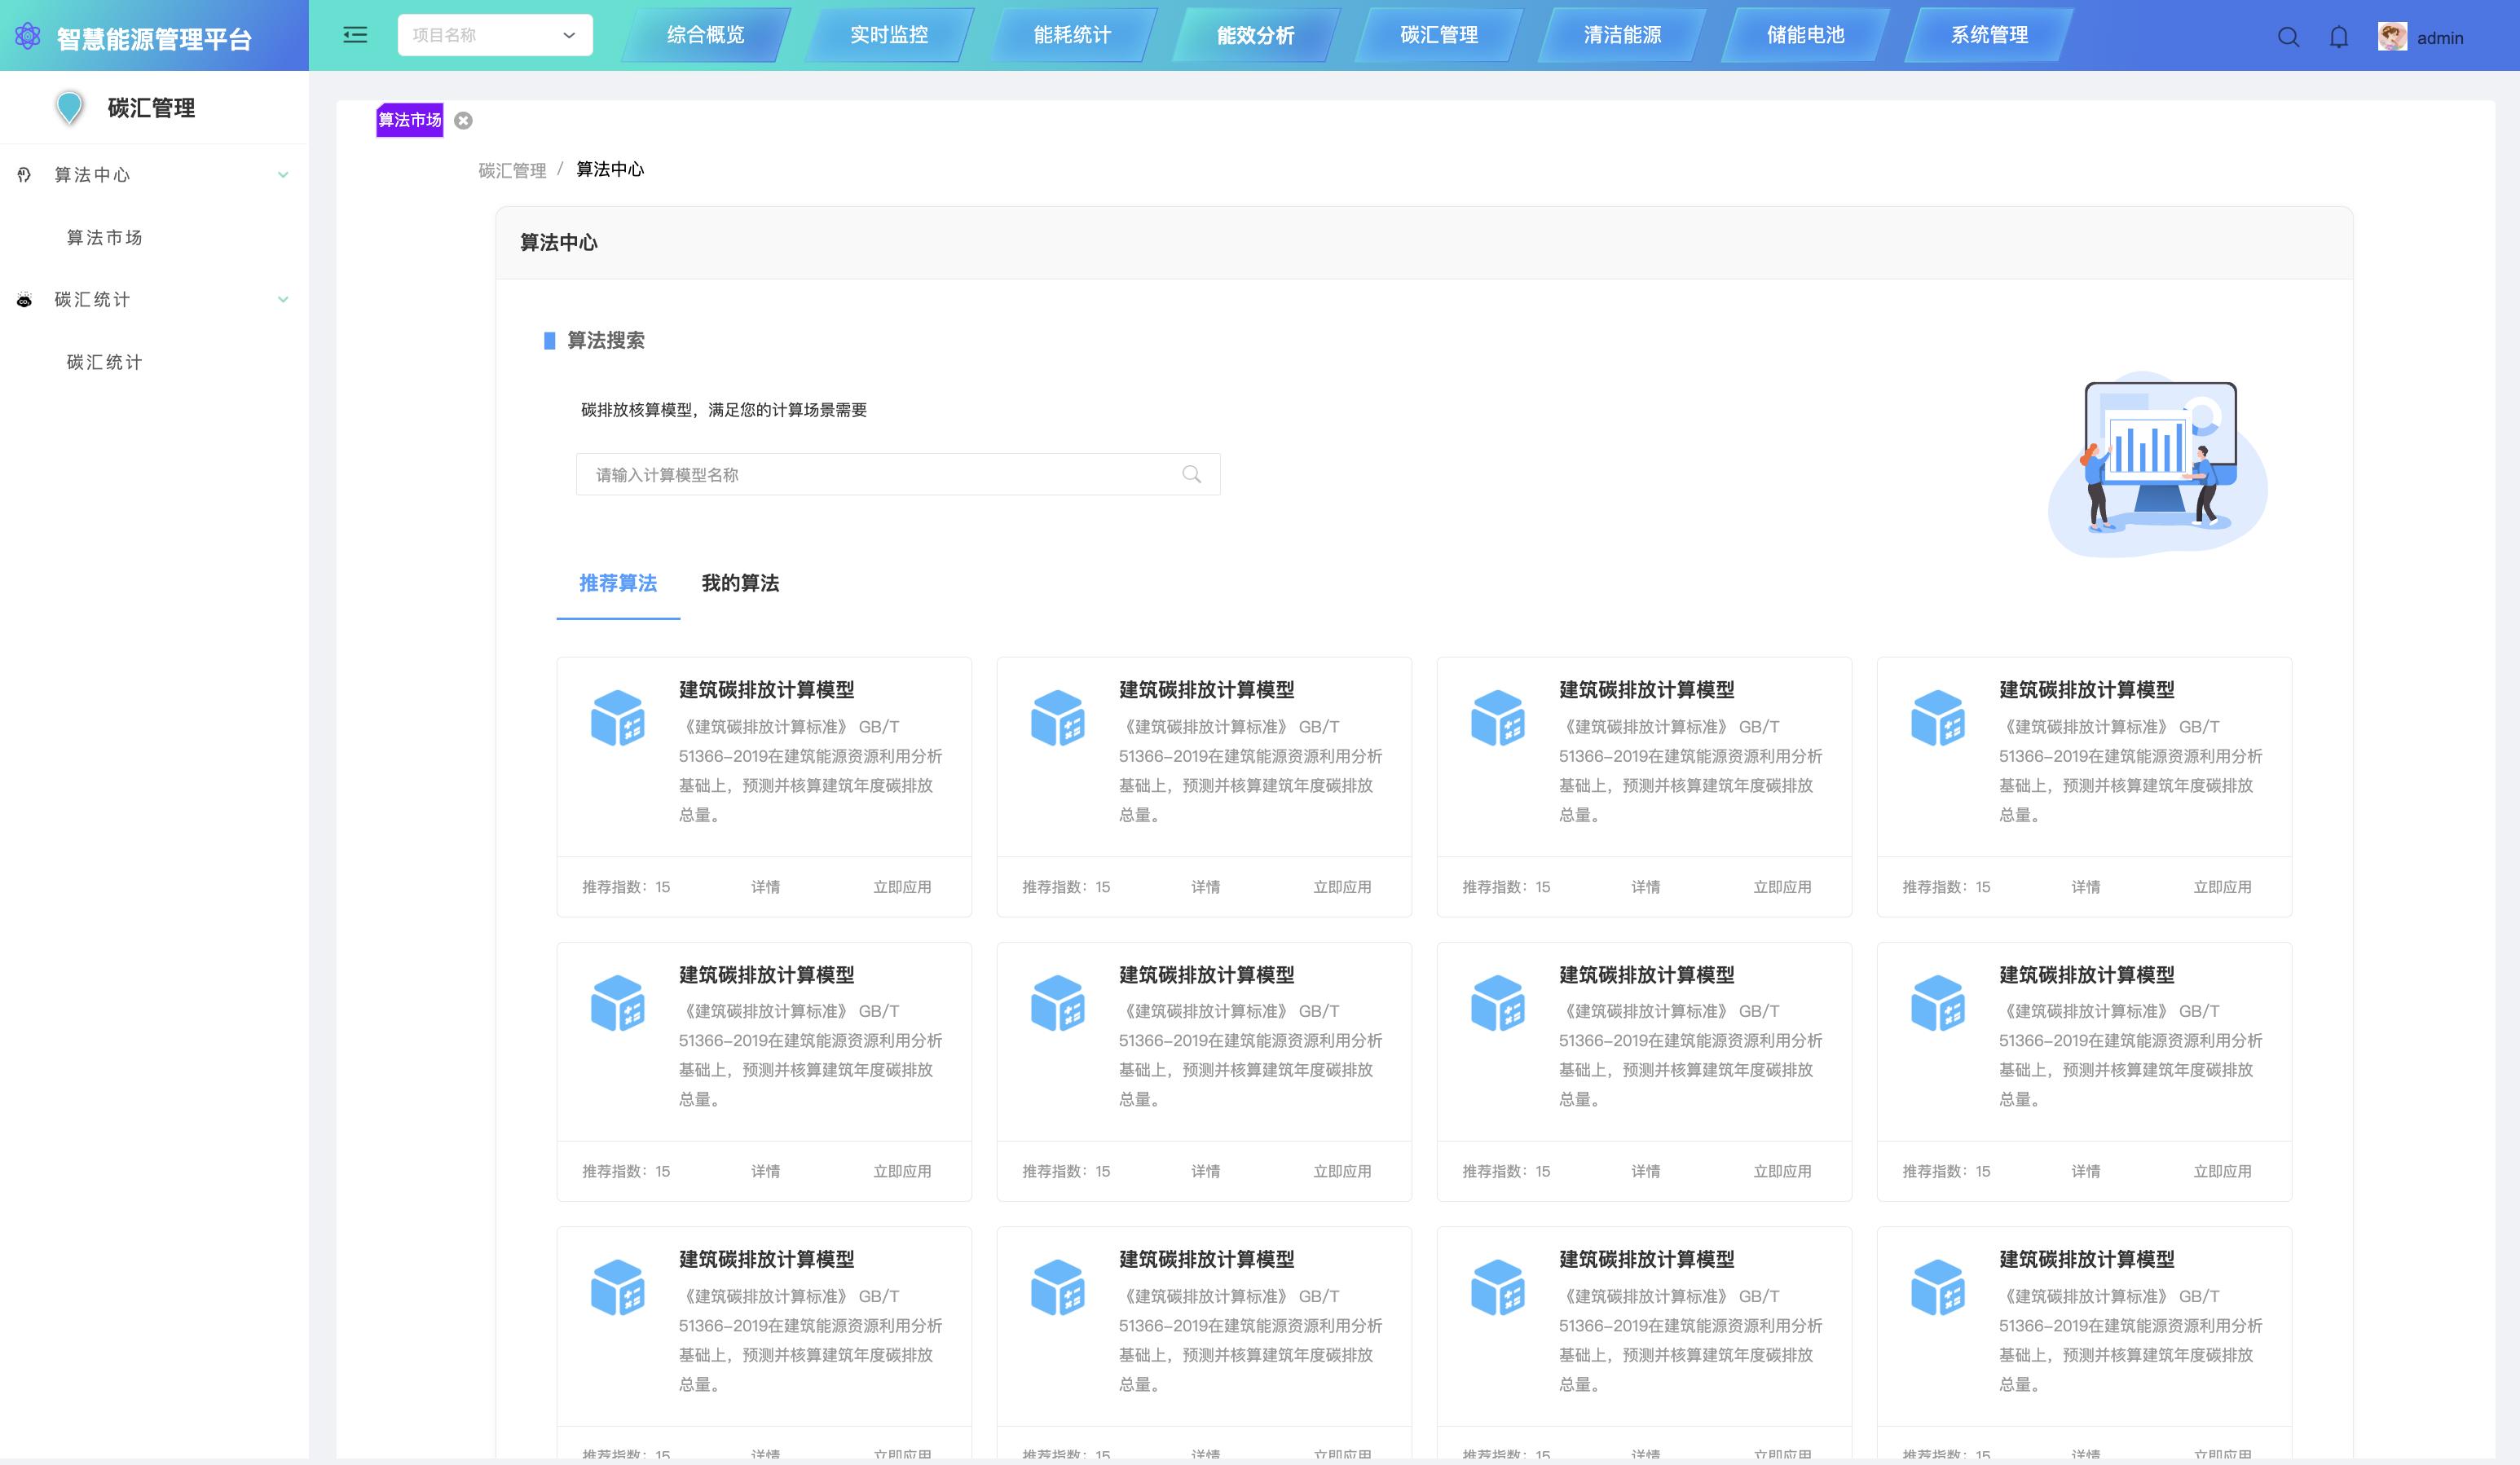Switch to the 我的算法 tab
This screenshot has width=2520, height=1465.
point(739,584)
